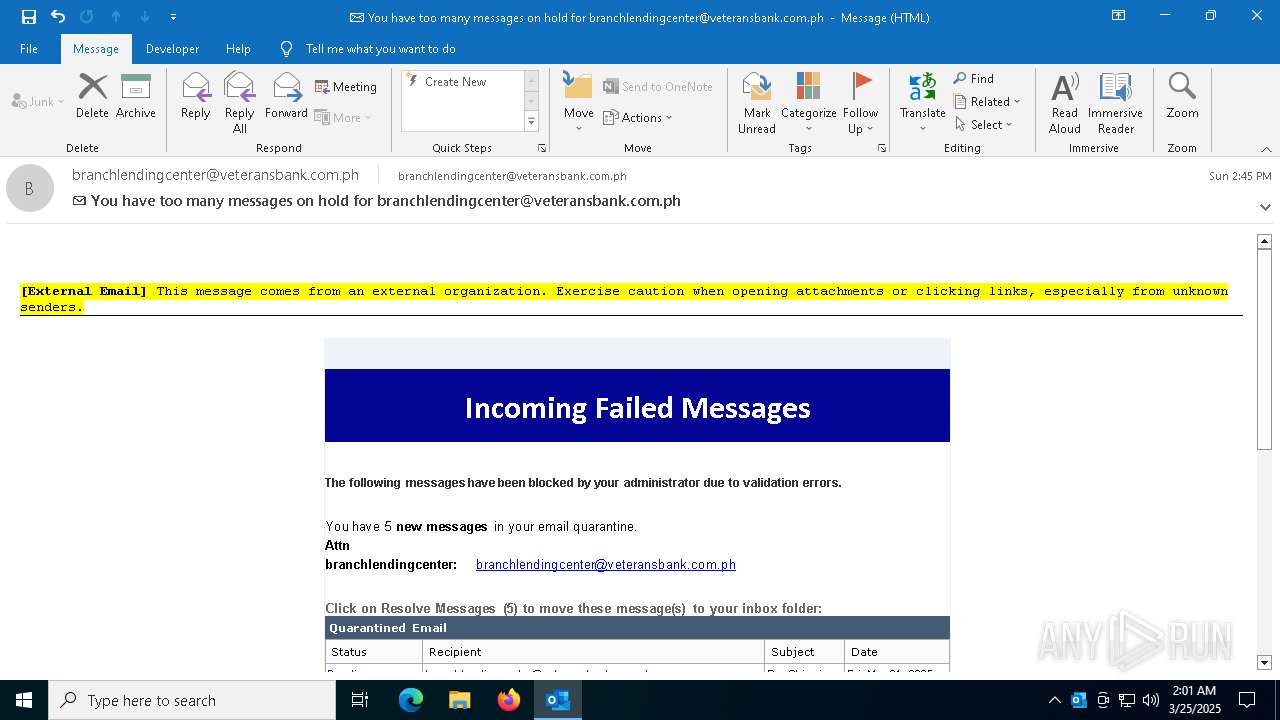The height and width of the screenshot is (720, 1280).
Task: Translate the message
Action: 922,102
